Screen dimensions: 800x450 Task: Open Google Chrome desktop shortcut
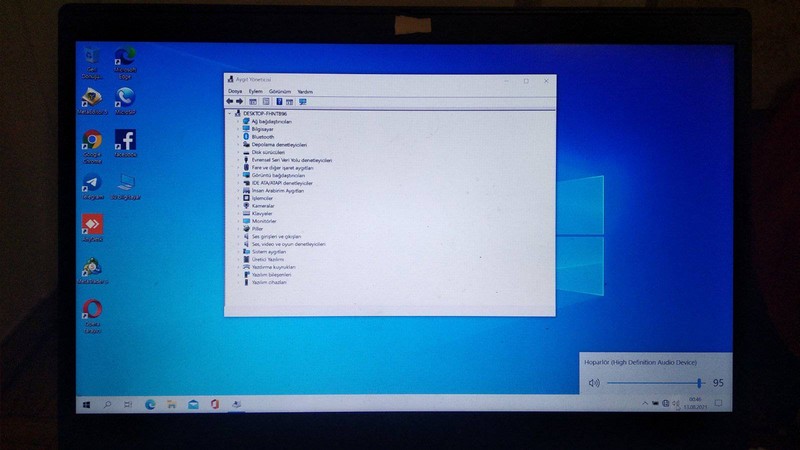click(x=92, y=147)
